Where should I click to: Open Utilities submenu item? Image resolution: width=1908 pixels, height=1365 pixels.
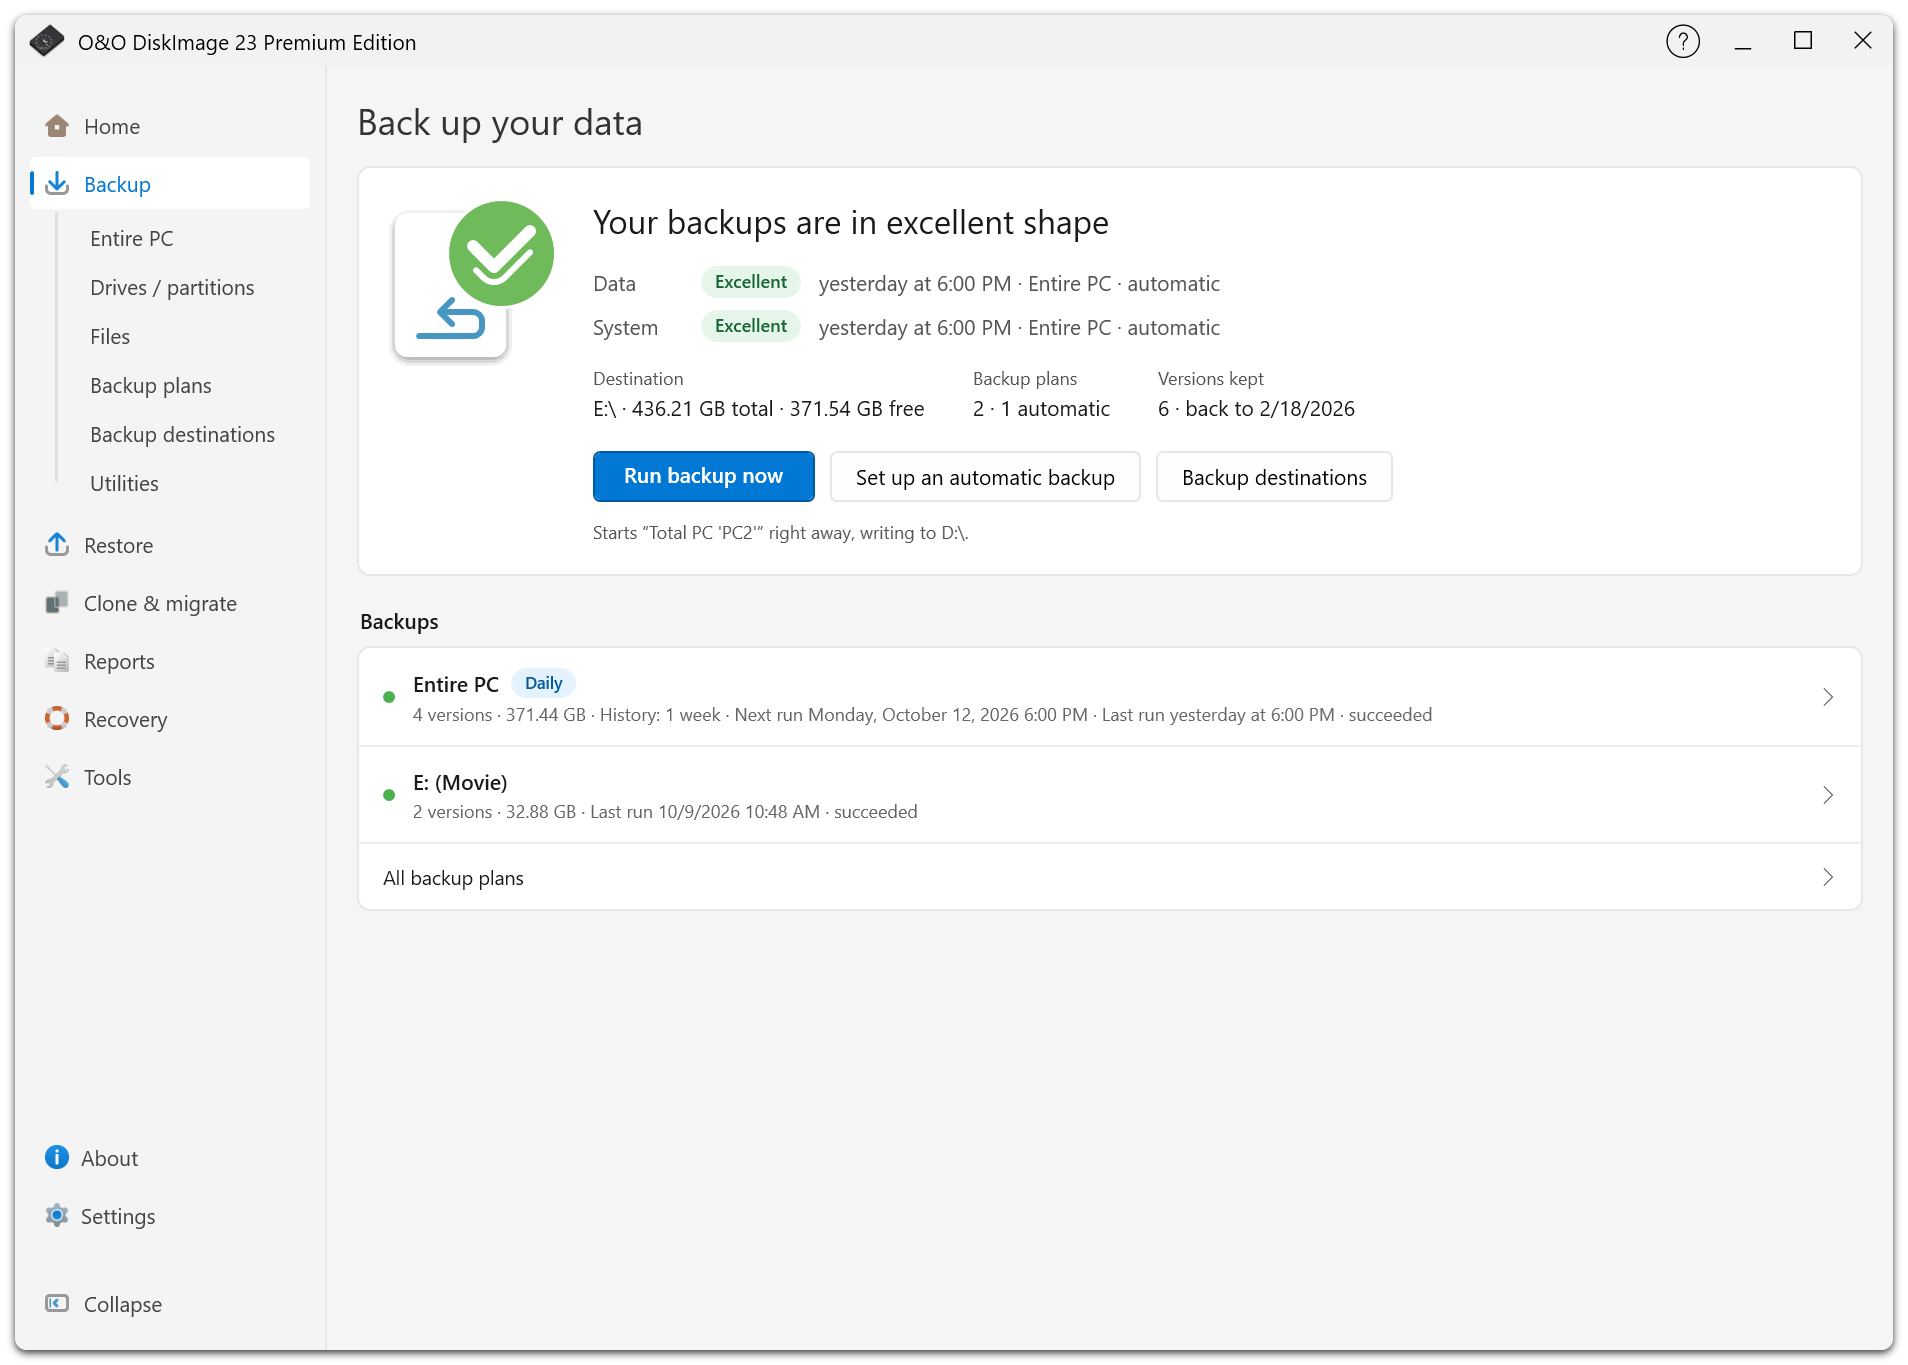point(124,483)
